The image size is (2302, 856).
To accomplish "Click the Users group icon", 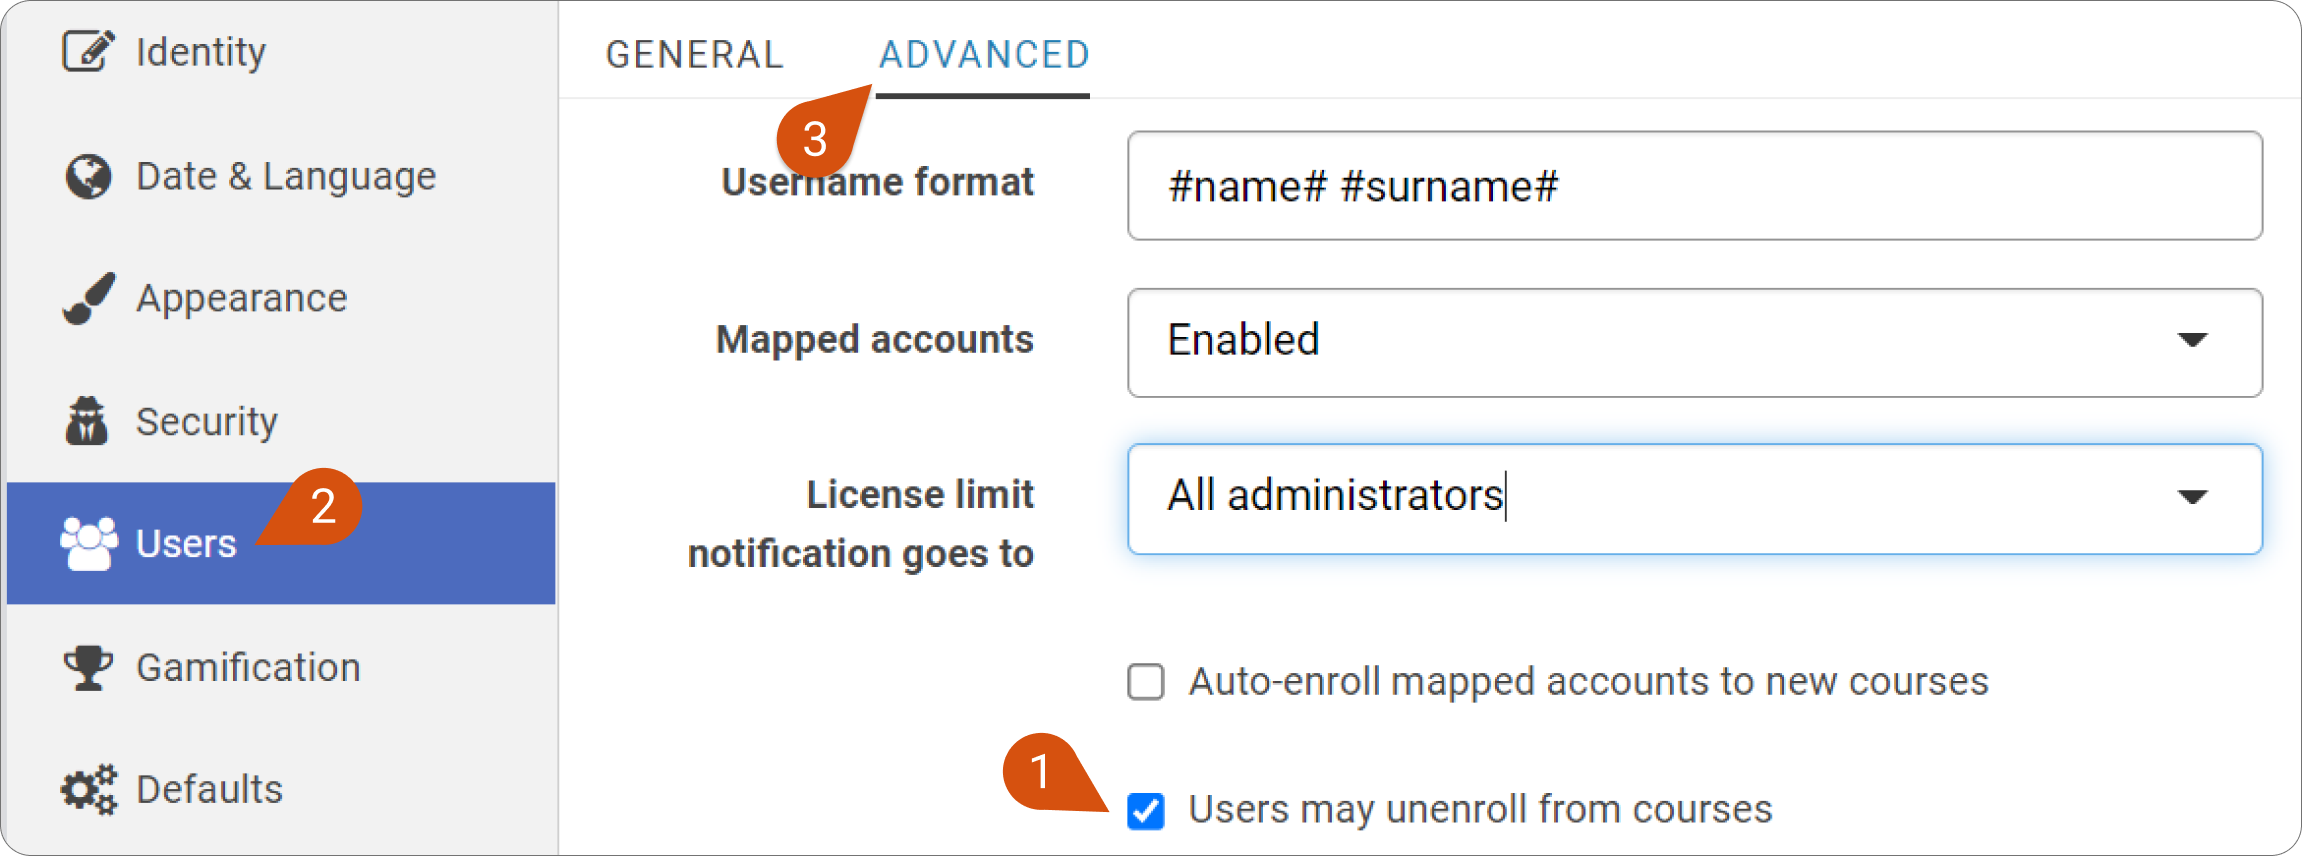I will [88, 543].
